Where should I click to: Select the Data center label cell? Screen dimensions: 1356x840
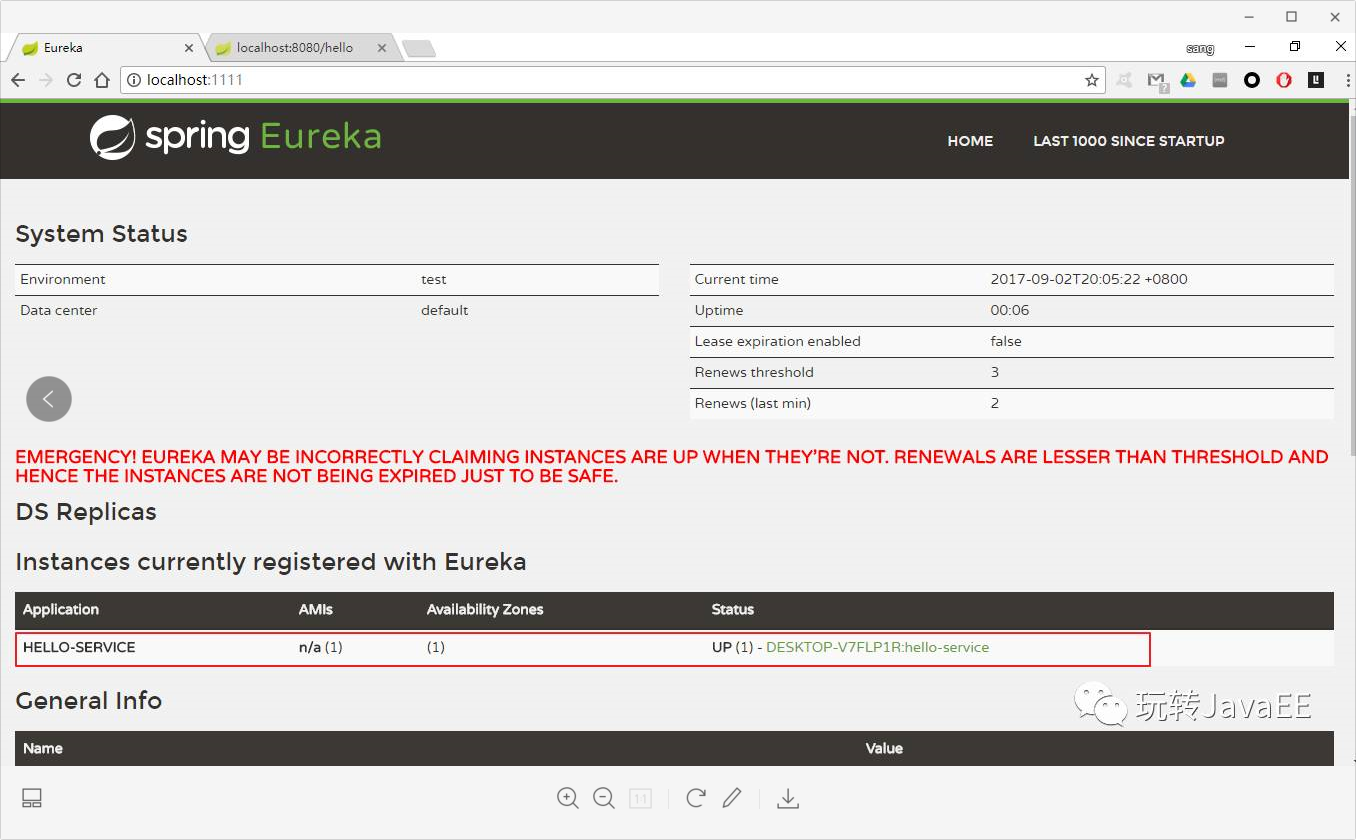59,310
